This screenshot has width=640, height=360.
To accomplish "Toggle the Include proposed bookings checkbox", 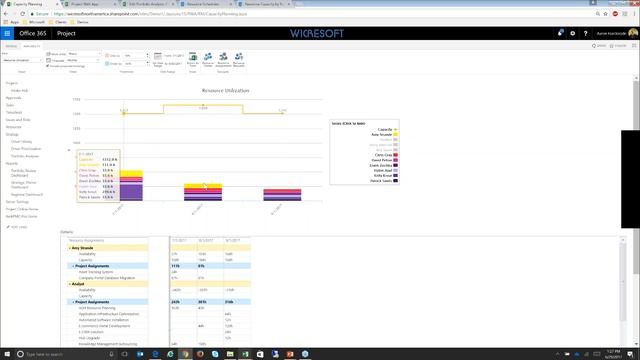I will tap(47, 66).
